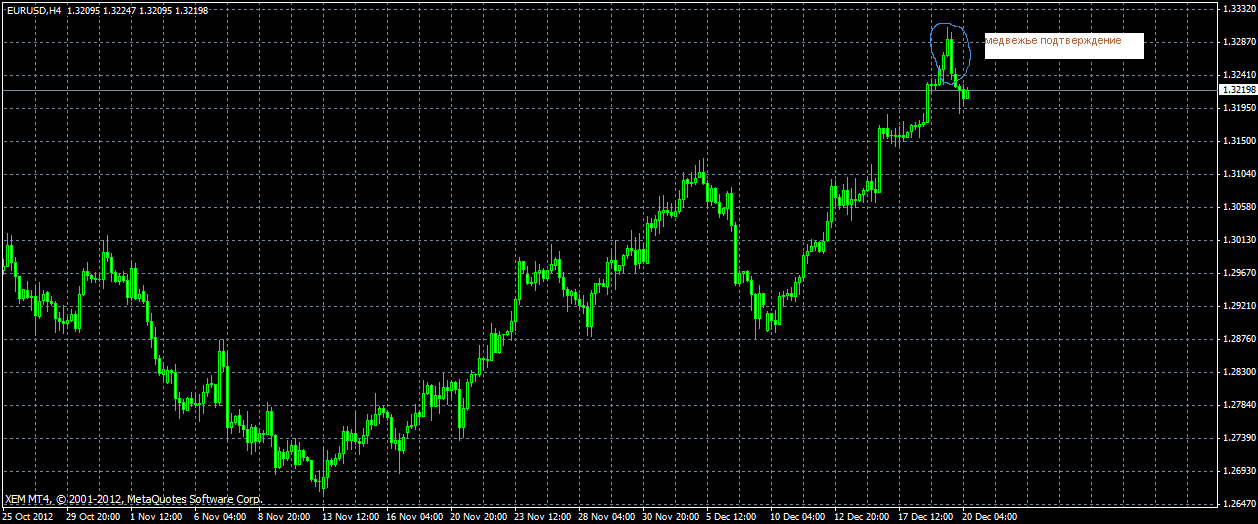Click the '13 Nov 12:00' time axis label
Image resolution: width=1258 pixels, height=524 pixels.
(350, 517)
